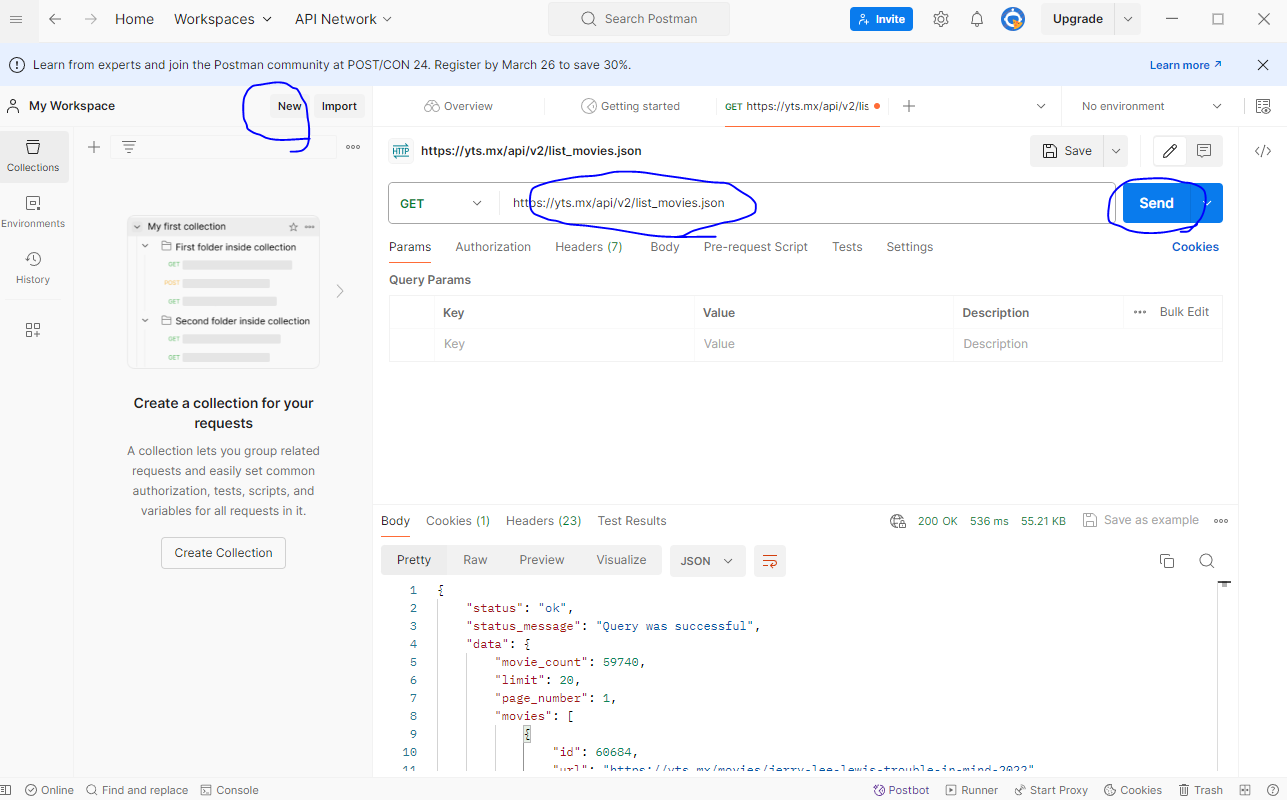Open the environment quick look icon
The height and width of the screenshot is (800, 1287).
pos(1263,106)
